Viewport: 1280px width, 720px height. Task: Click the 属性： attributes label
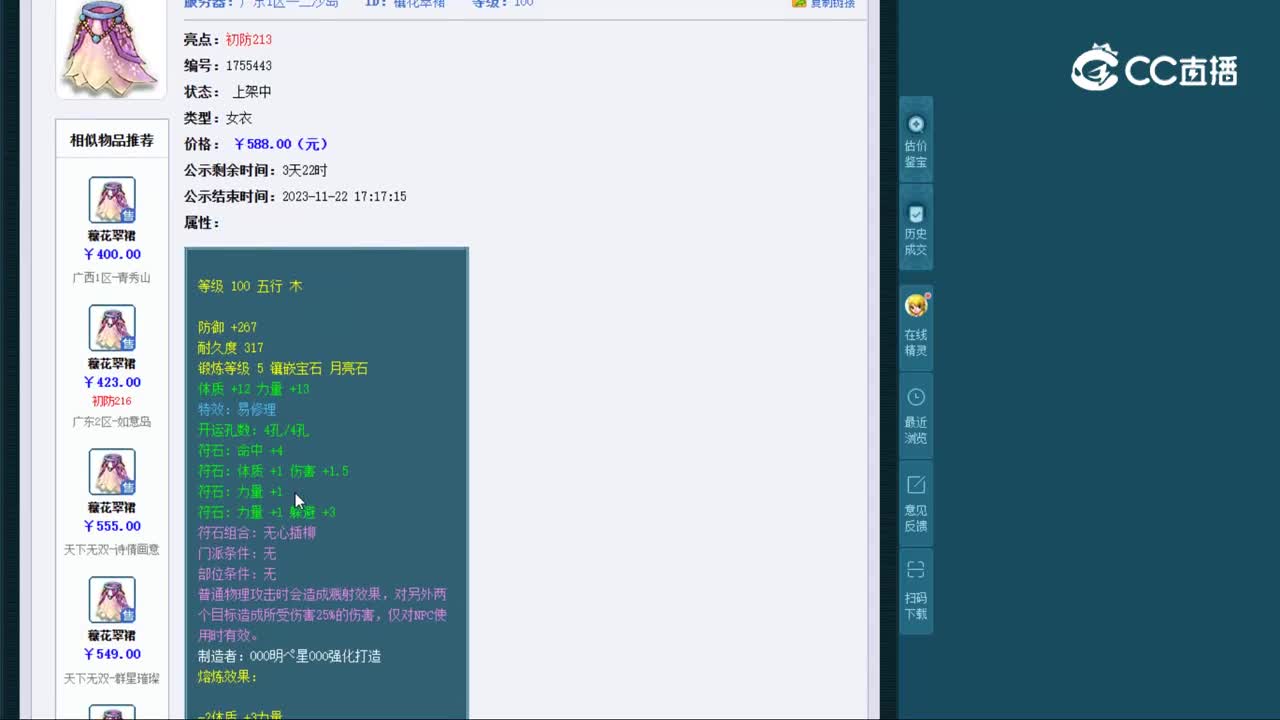[202, 223]
